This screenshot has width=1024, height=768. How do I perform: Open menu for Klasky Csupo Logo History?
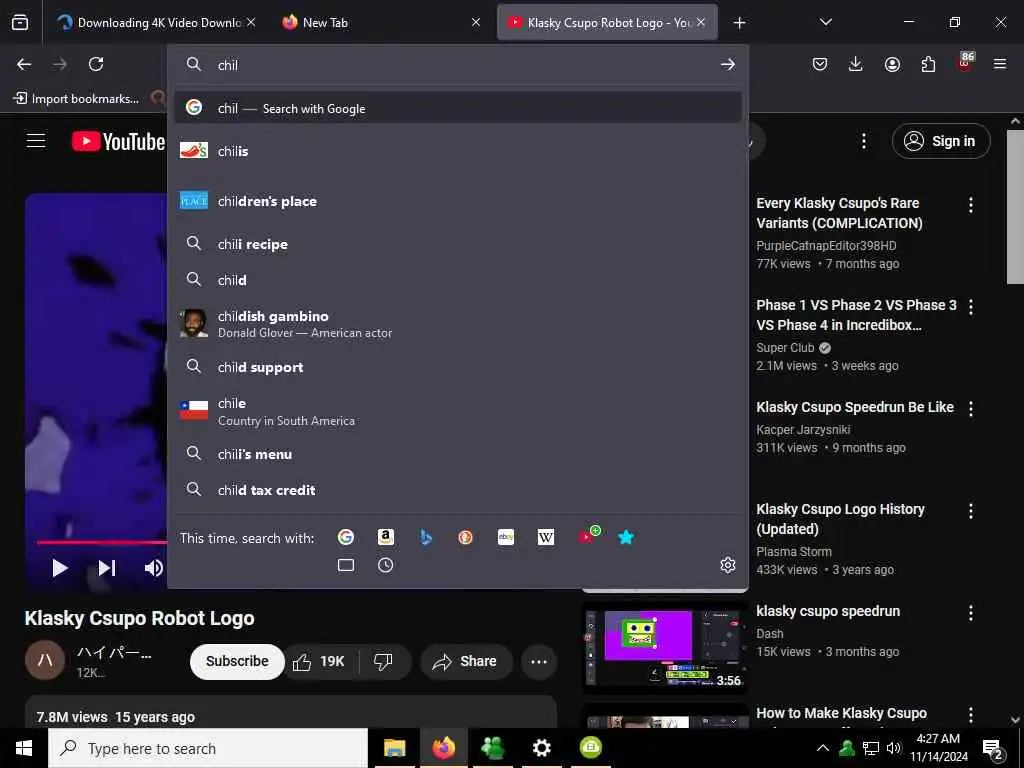coord(971,511)
